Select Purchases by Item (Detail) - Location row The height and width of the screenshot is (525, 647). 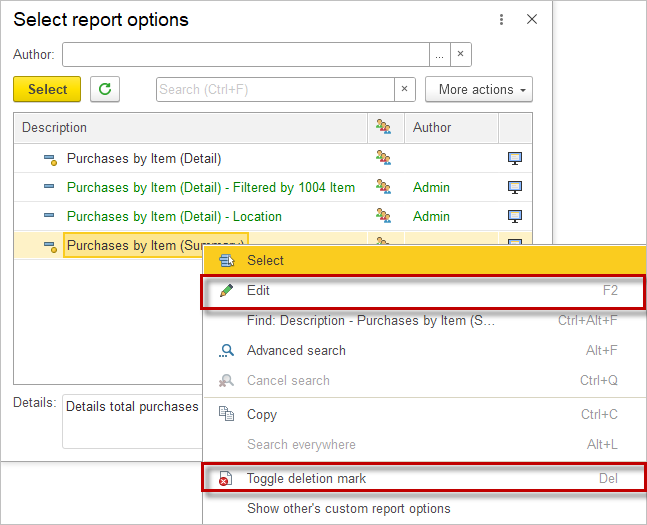click(x=174, y=216)
